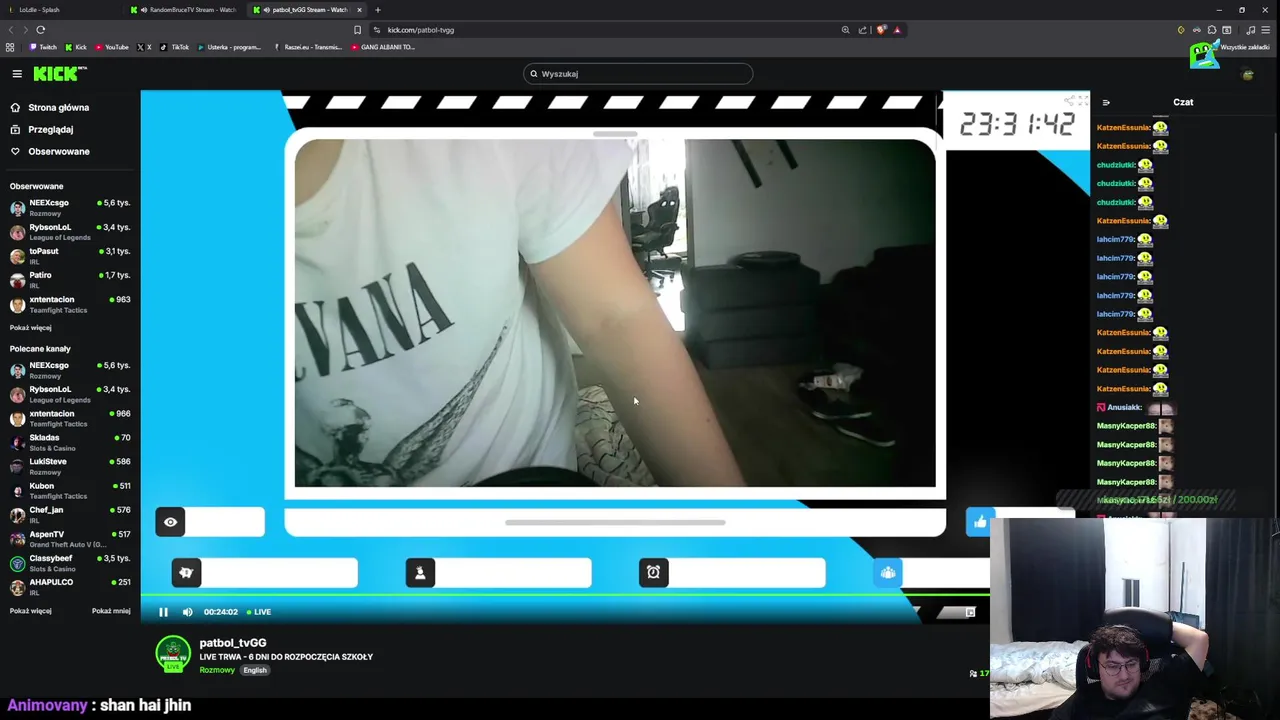This screenshot has width=1280, height=720.
Task: Open Classybeef recommended channel
Action: [x=70, y=563]
